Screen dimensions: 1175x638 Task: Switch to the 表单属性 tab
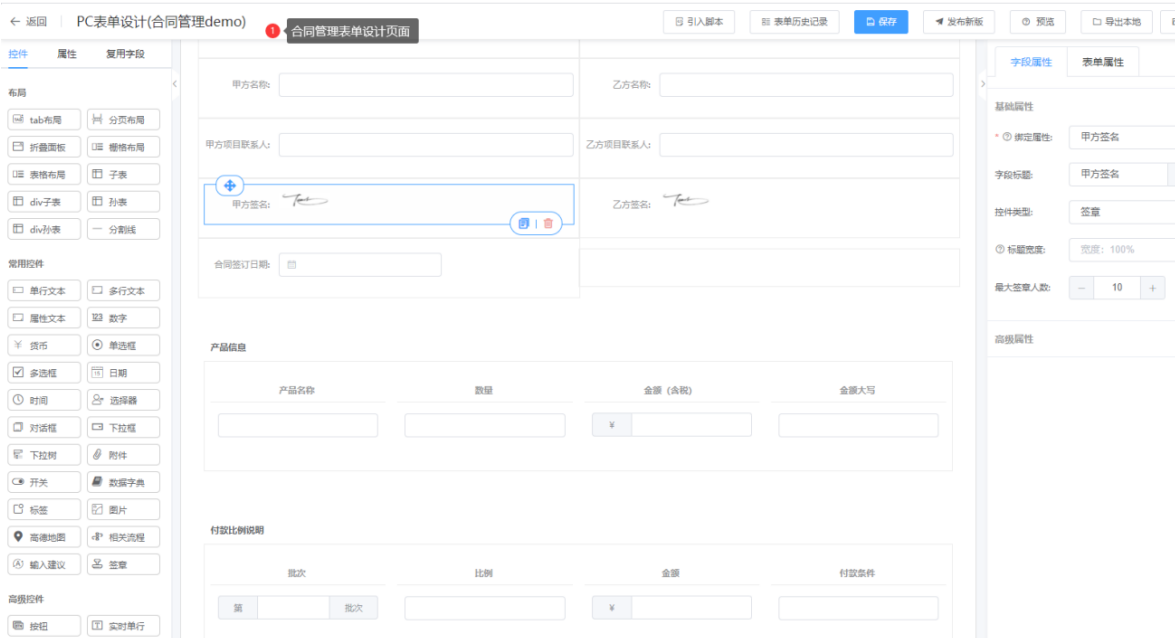tap(1102, 62)
